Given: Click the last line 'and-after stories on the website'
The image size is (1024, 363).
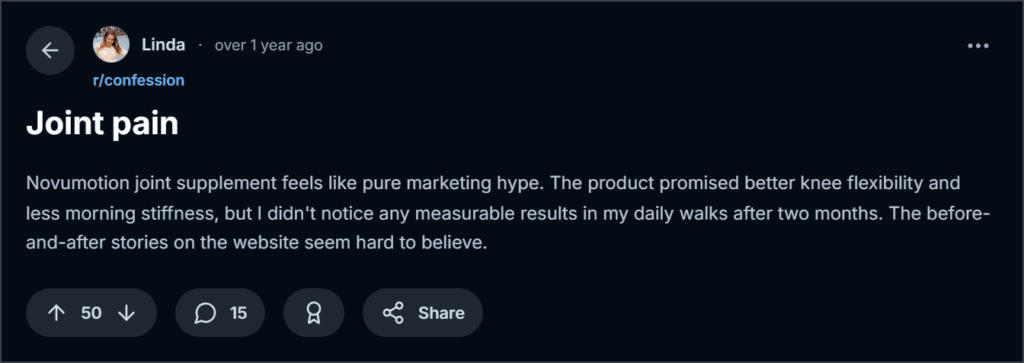Looking at the screenshot, I should click(257, 244).
